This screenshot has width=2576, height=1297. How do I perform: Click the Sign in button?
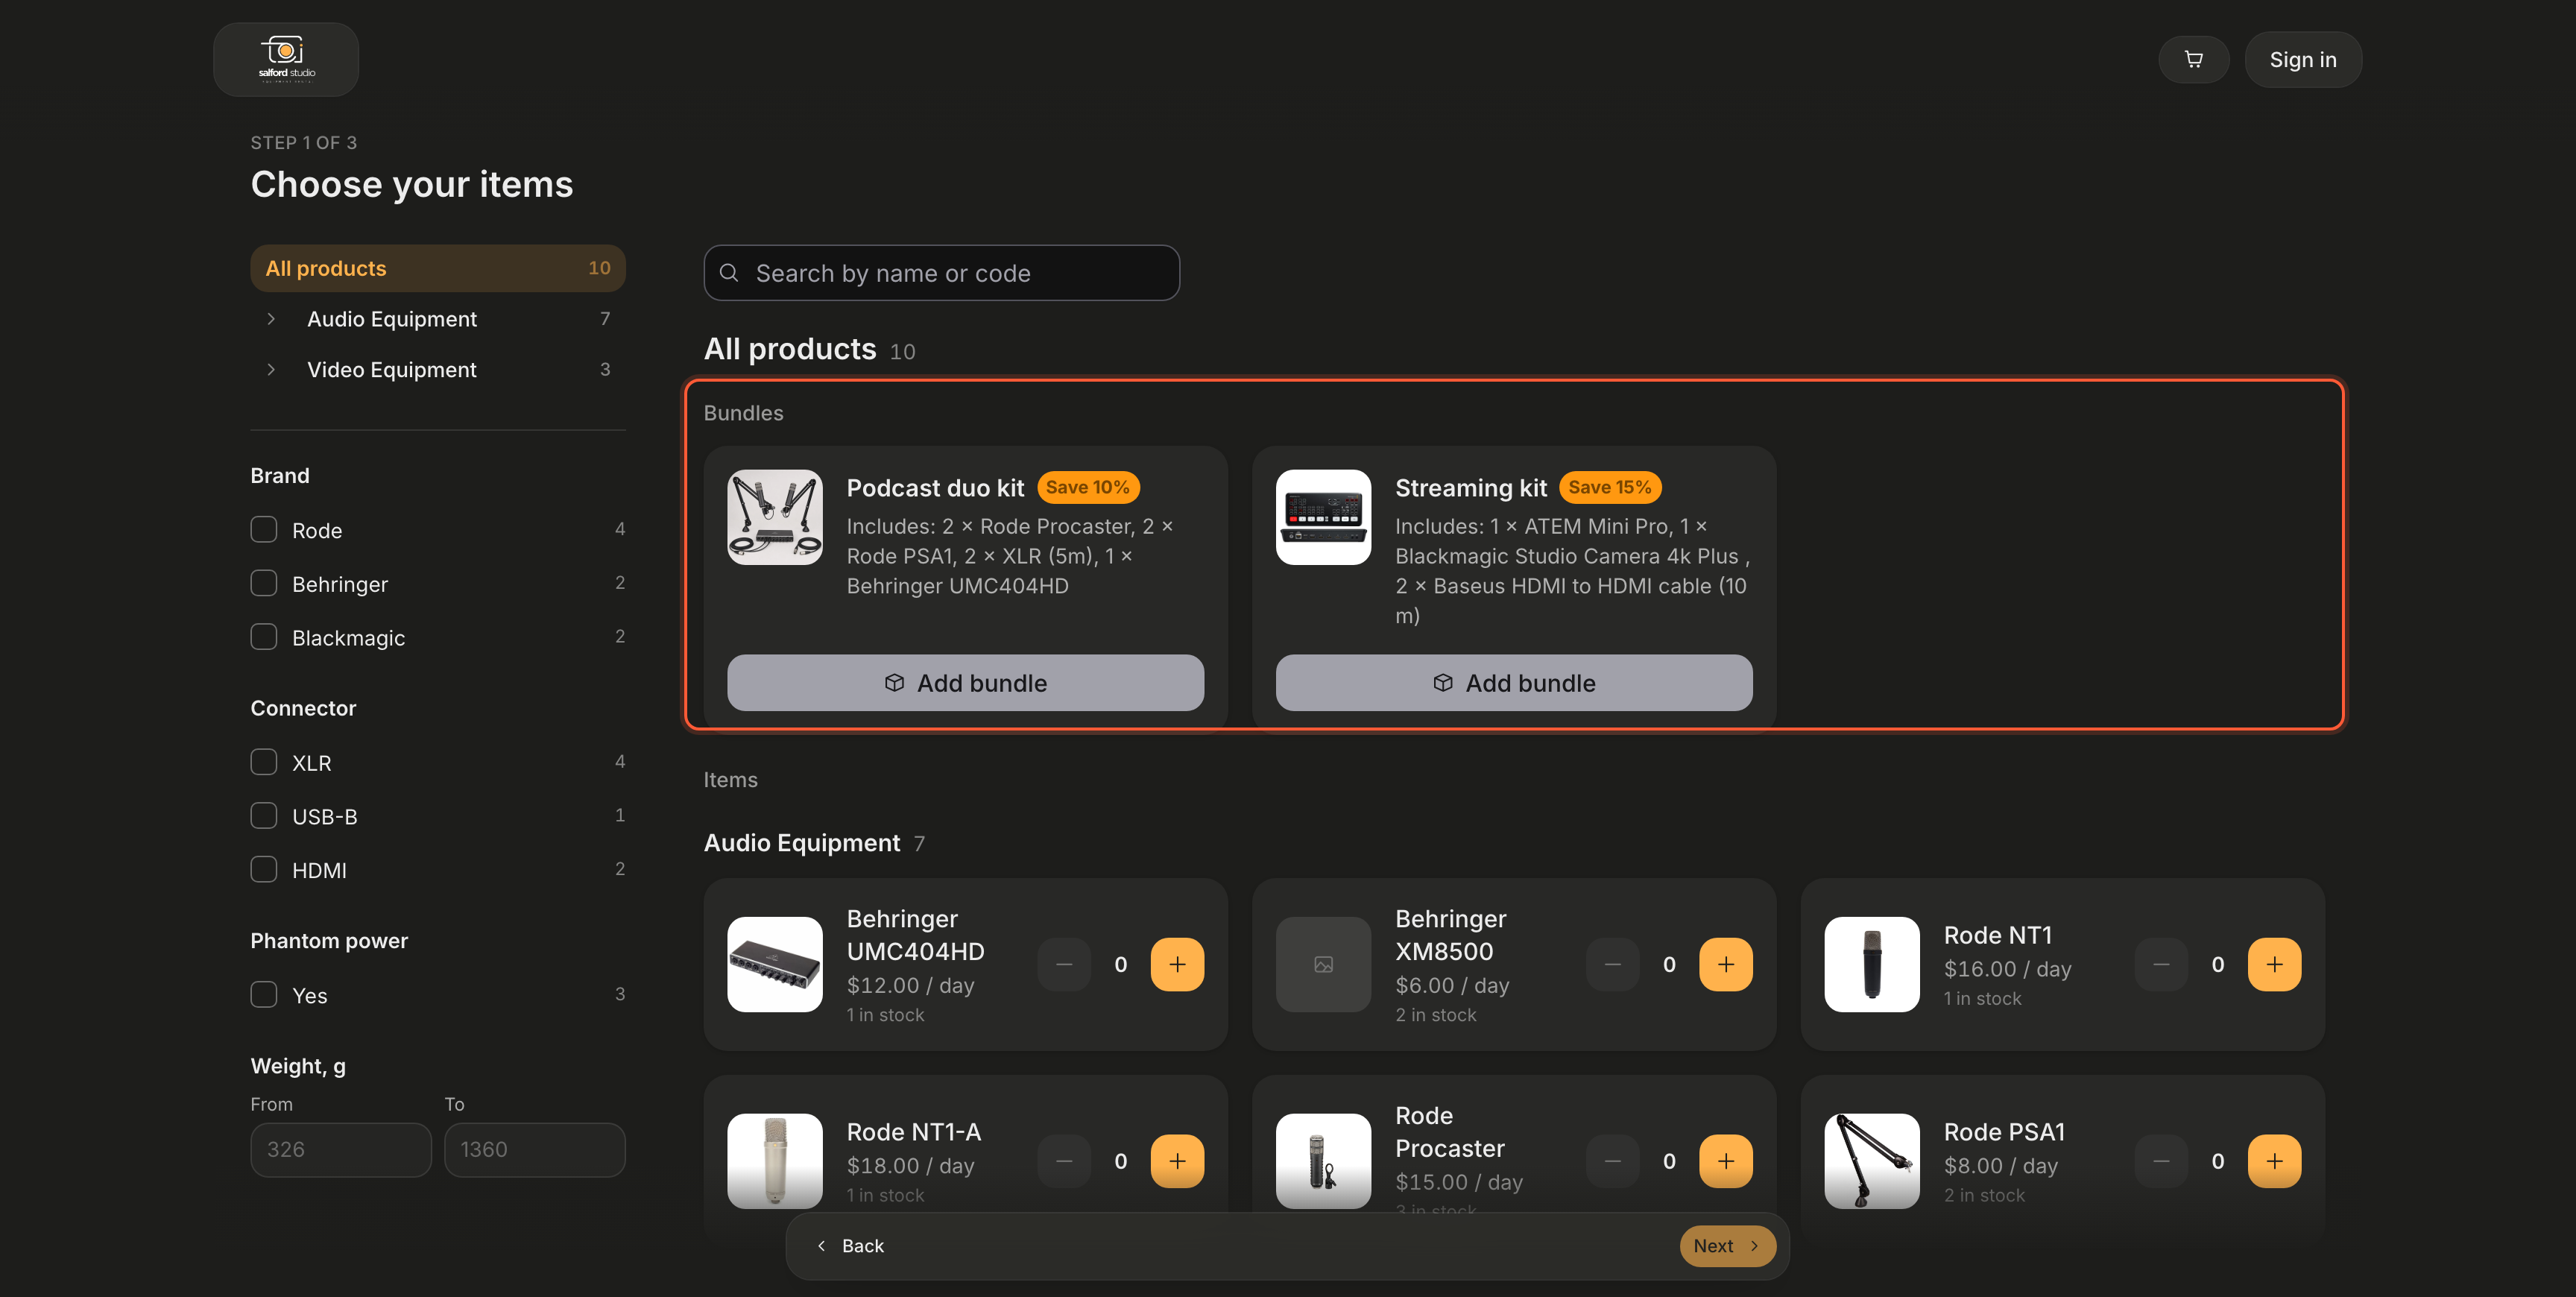(x=2303, y=60)
